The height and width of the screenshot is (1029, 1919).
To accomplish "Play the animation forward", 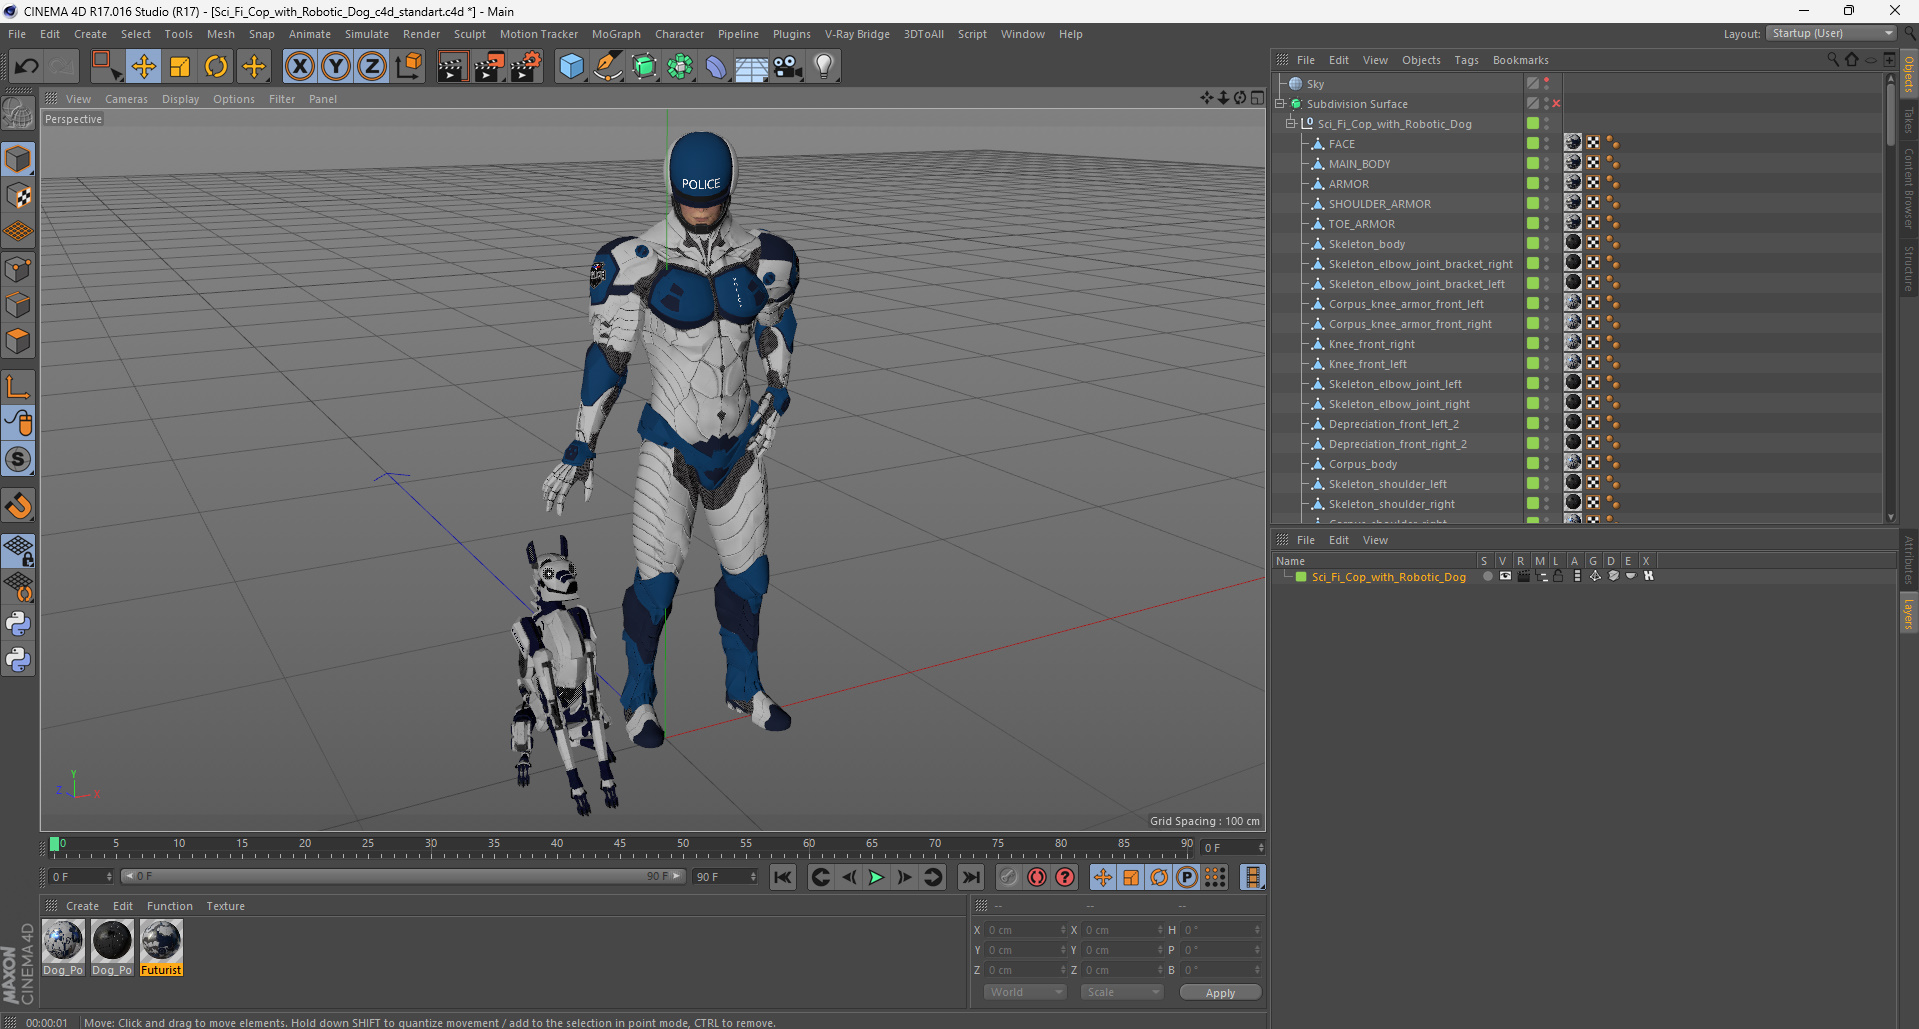I will coord(876,877).
